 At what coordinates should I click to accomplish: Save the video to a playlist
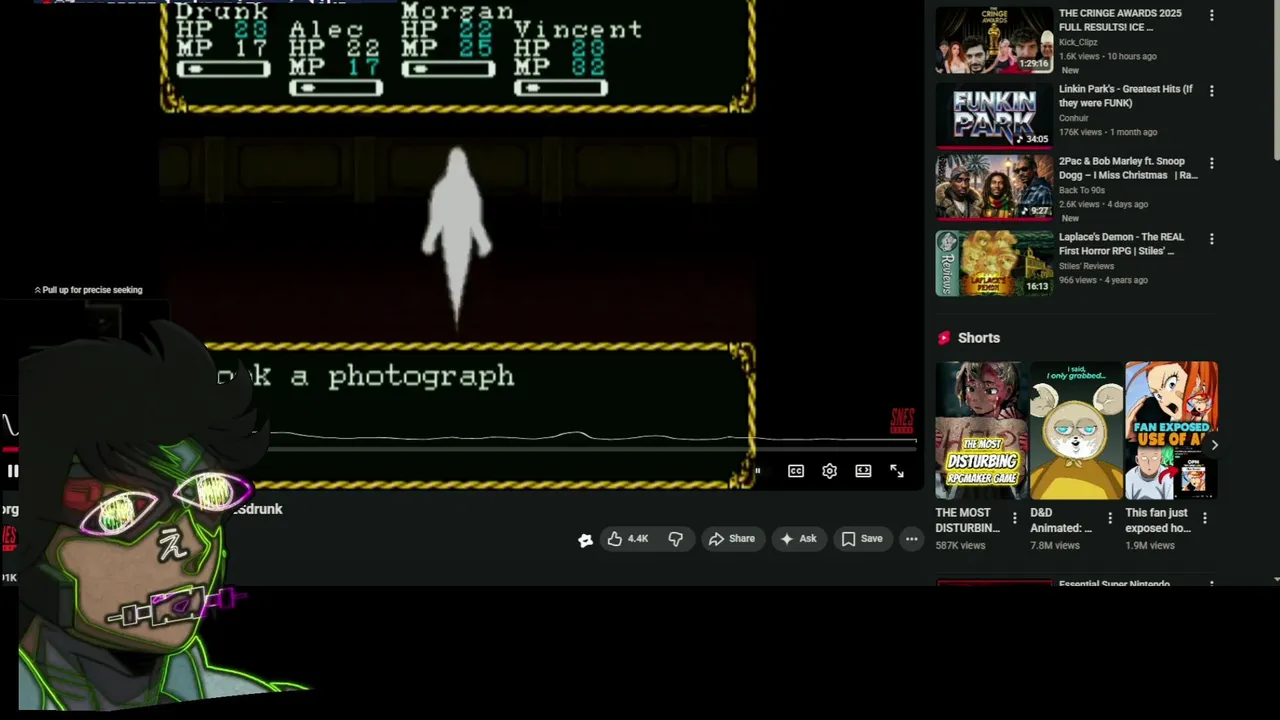[862, 539]
